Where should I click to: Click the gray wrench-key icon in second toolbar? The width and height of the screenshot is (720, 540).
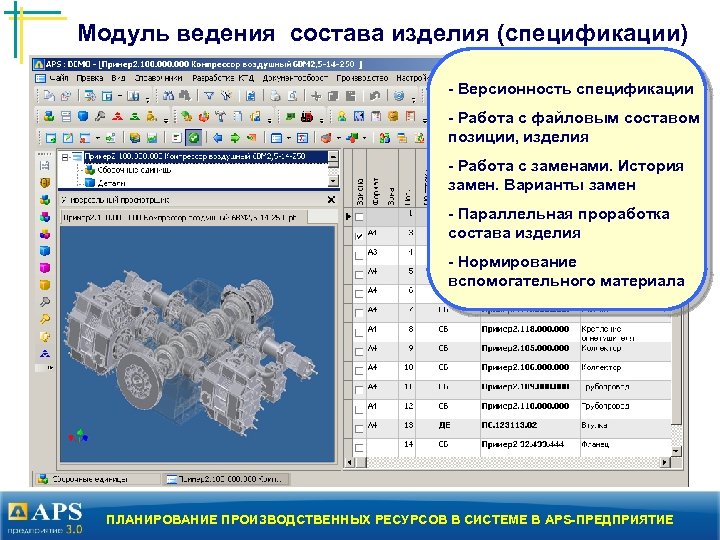[100, 116]
